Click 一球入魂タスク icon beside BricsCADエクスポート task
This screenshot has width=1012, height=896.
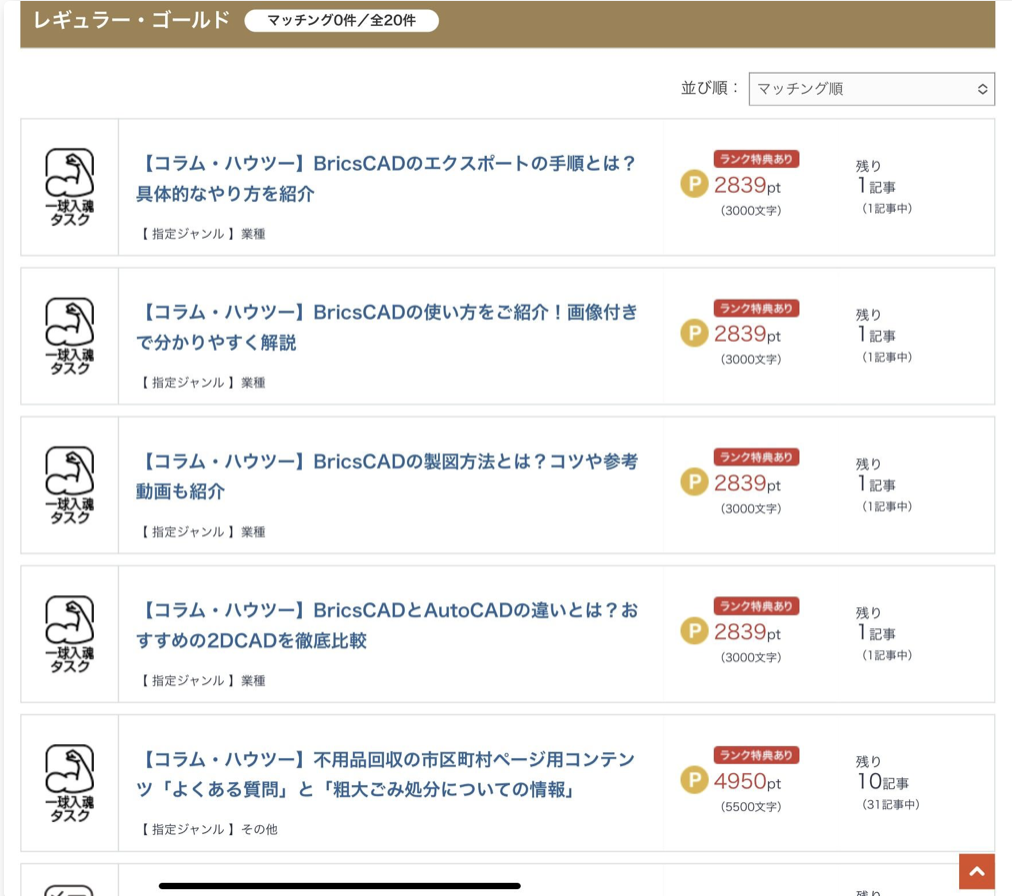(x=70, y=187)
